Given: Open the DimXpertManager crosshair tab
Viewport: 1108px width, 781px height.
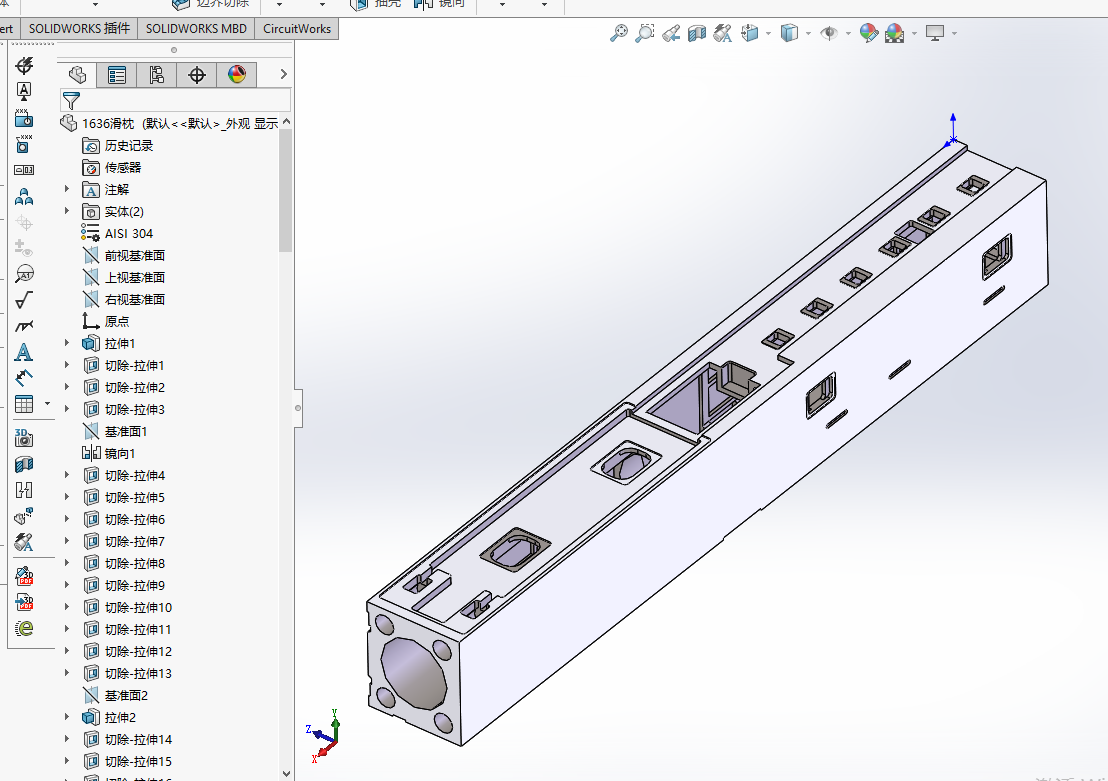Looking at the screenshot, I should point(196,74).
